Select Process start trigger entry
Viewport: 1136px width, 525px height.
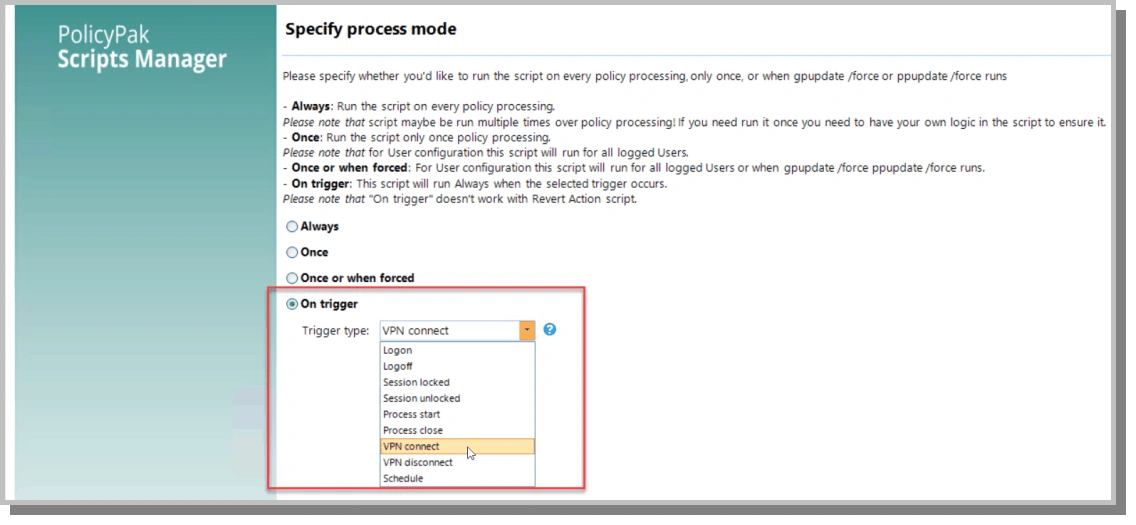pyautogui.click(x=457, y=414)
